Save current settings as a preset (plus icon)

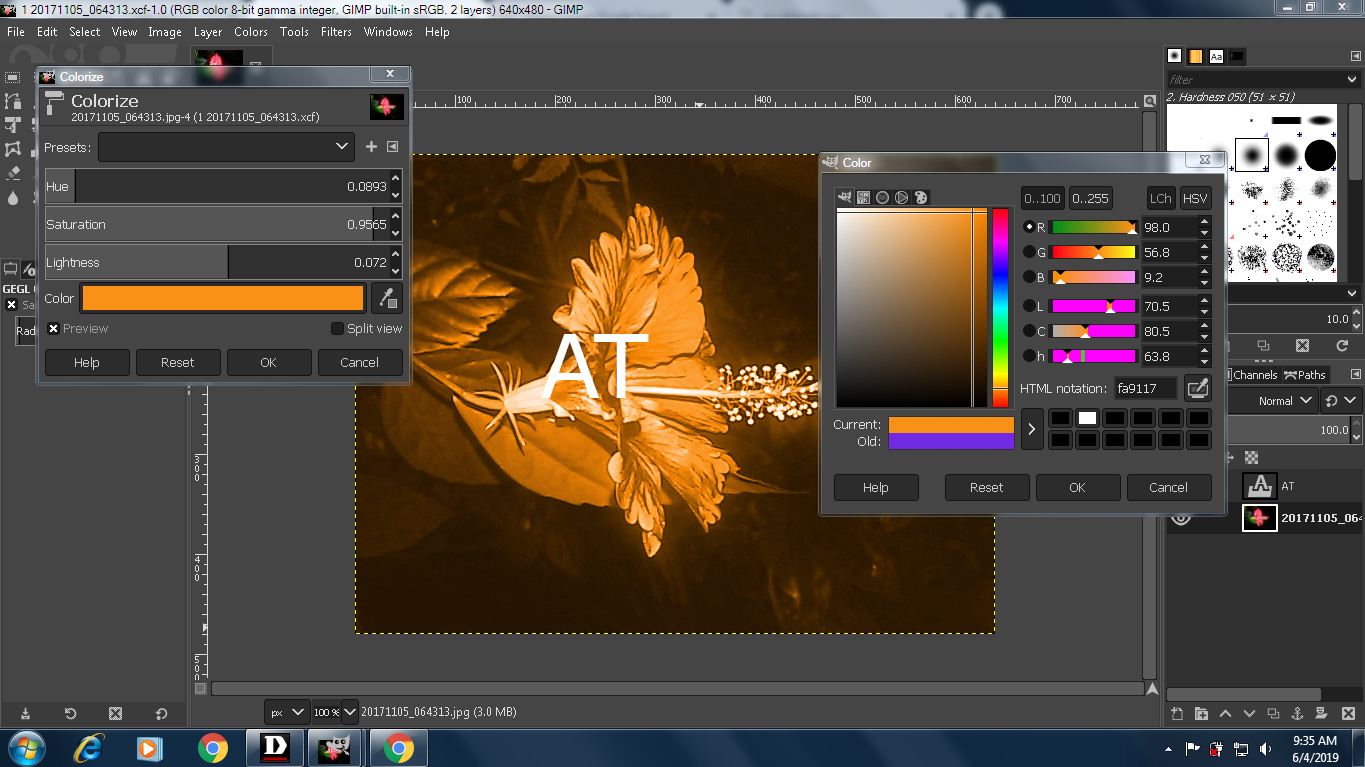pos(371,147)
